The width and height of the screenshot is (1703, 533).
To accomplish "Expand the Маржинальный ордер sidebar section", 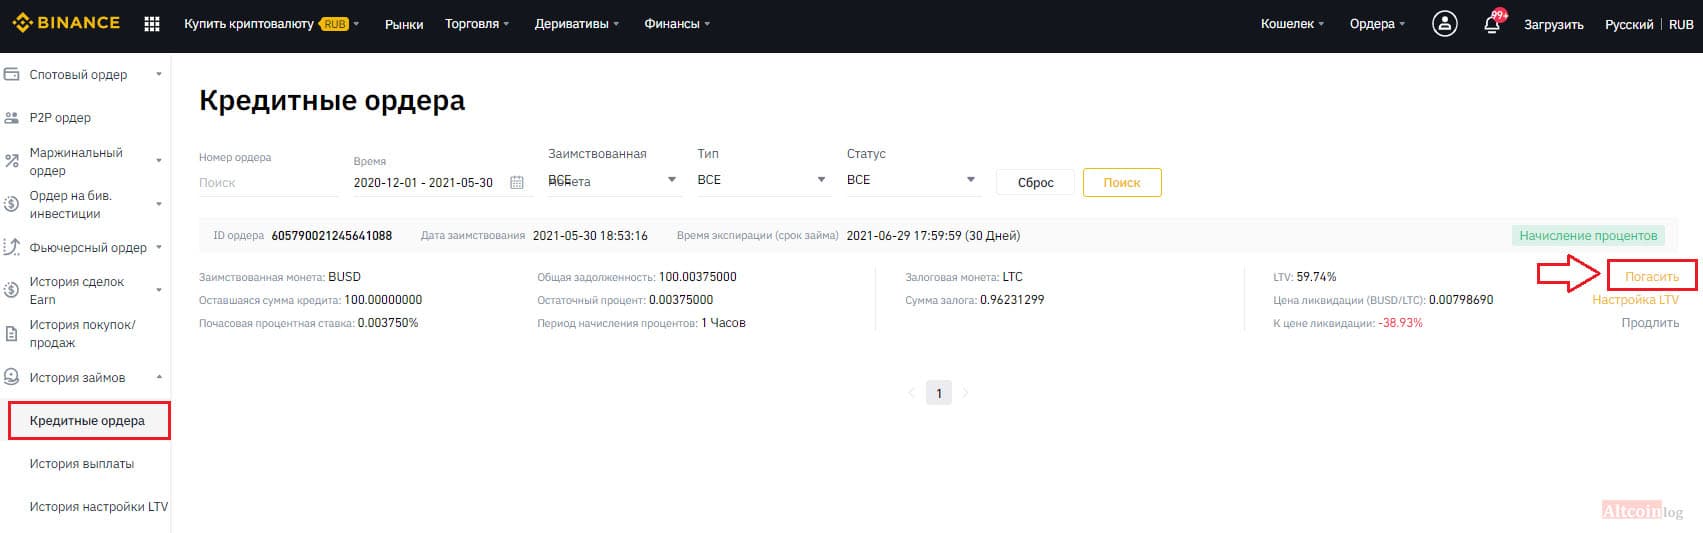I will 85,161.
